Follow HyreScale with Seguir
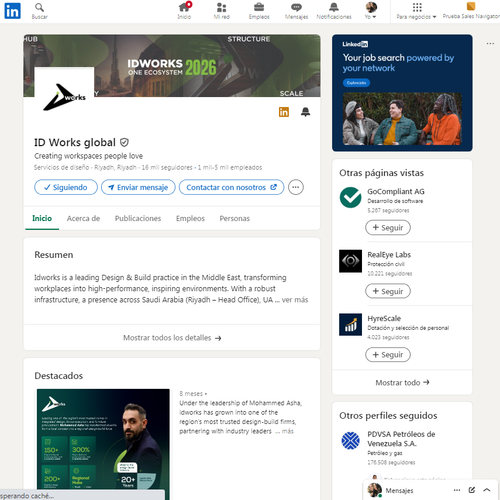 tap(388, 355)
